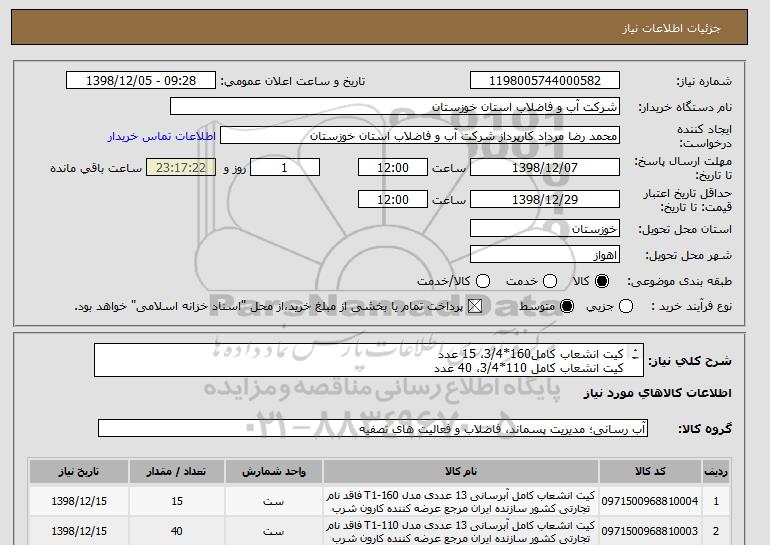Click quantity 15 in row 1
This screenshot has width=770, height=545.
(177, 501)
